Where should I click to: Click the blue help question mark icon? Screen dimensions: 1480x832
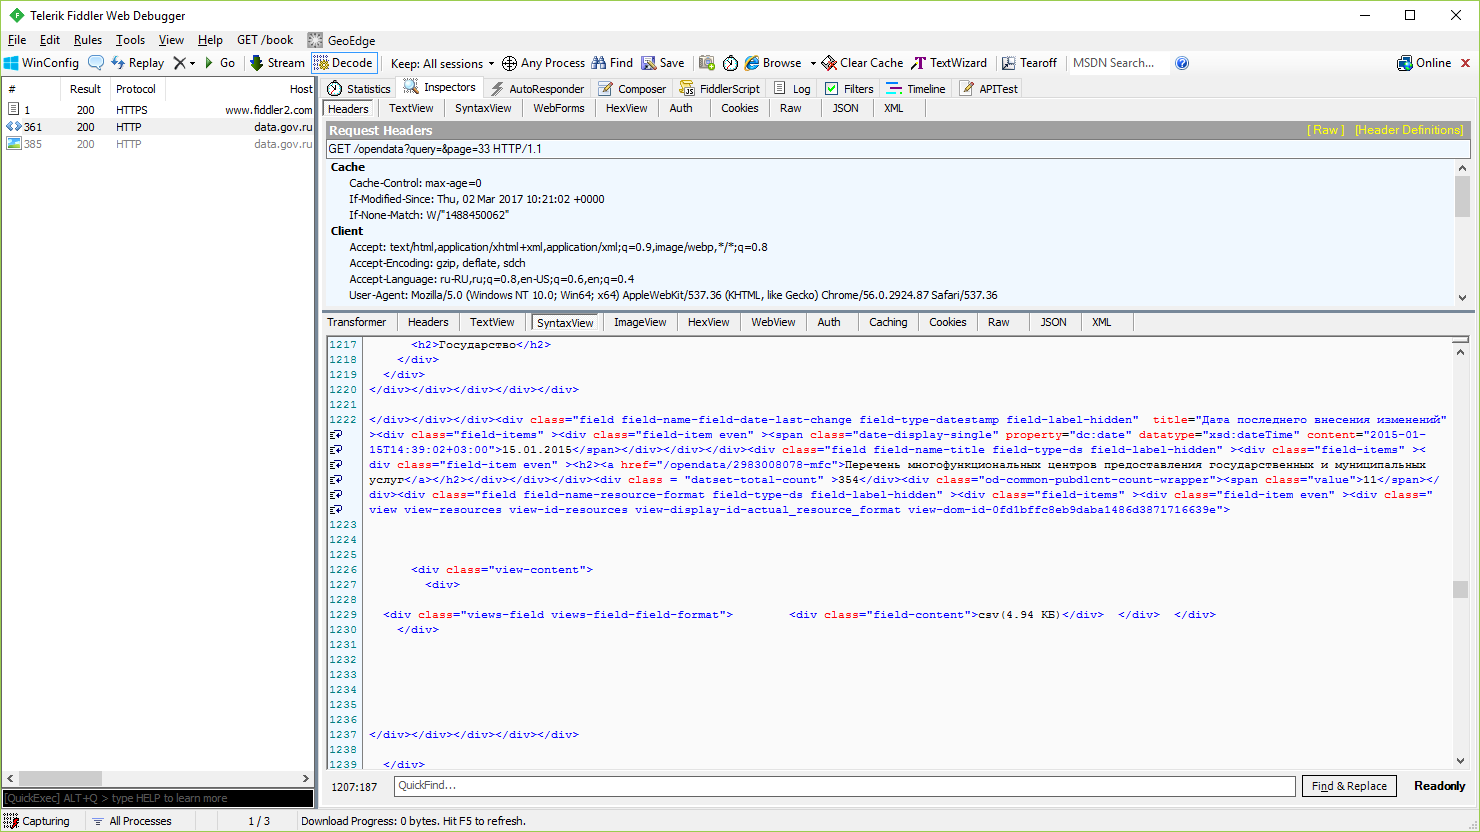click(1182, 63)
